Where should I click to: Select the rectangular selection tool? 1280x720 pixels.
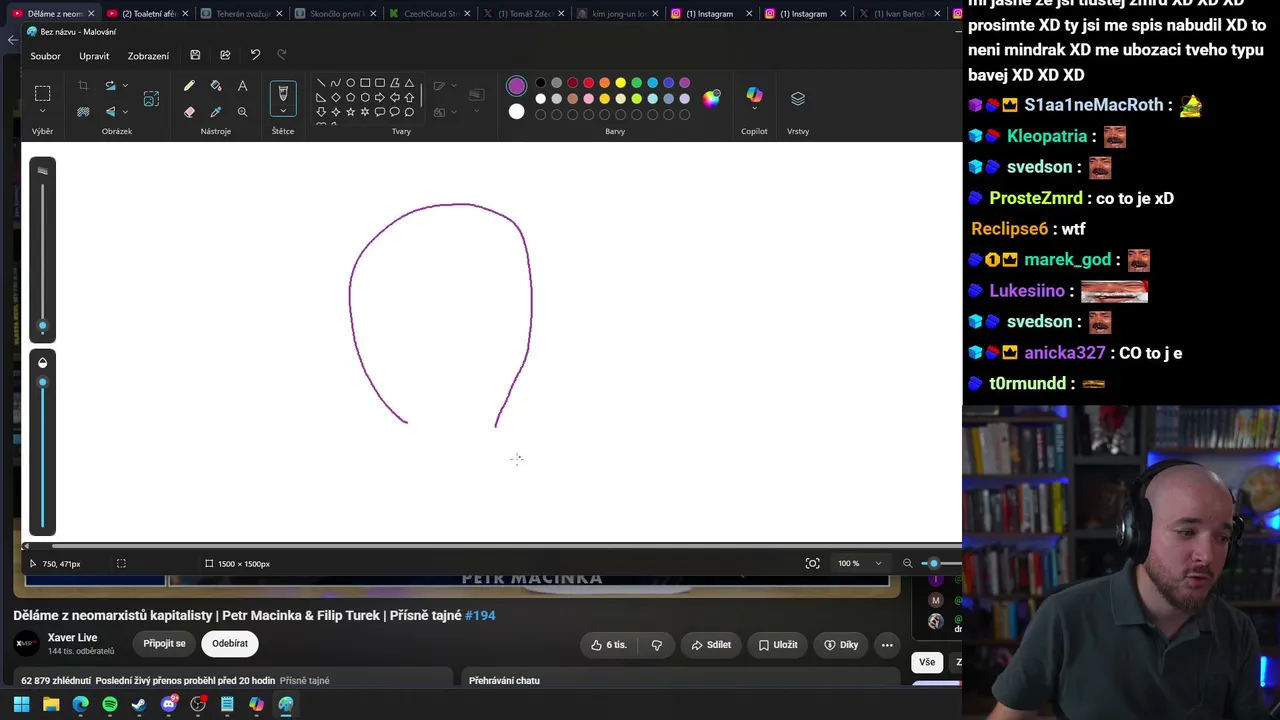(x=42, y=93)
